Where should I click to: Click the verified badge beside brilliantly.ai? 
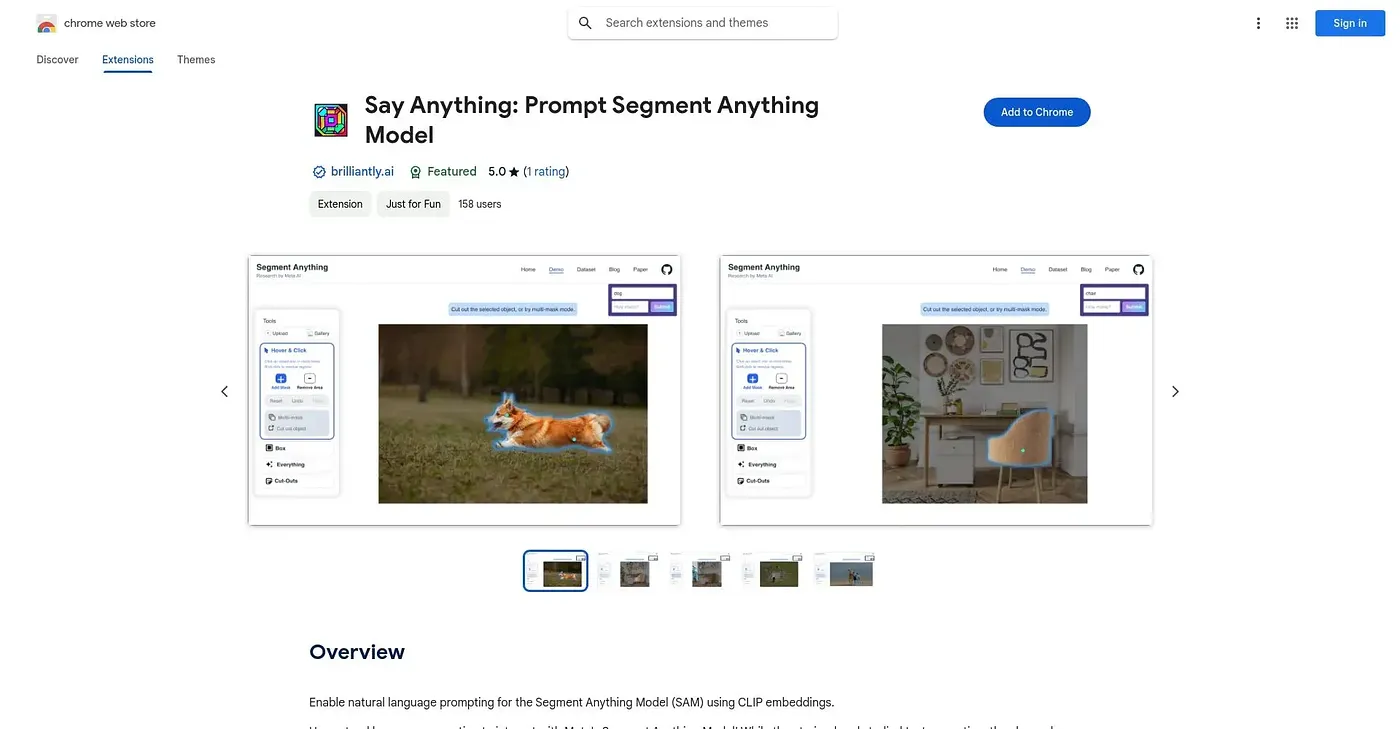pos(319,172)
